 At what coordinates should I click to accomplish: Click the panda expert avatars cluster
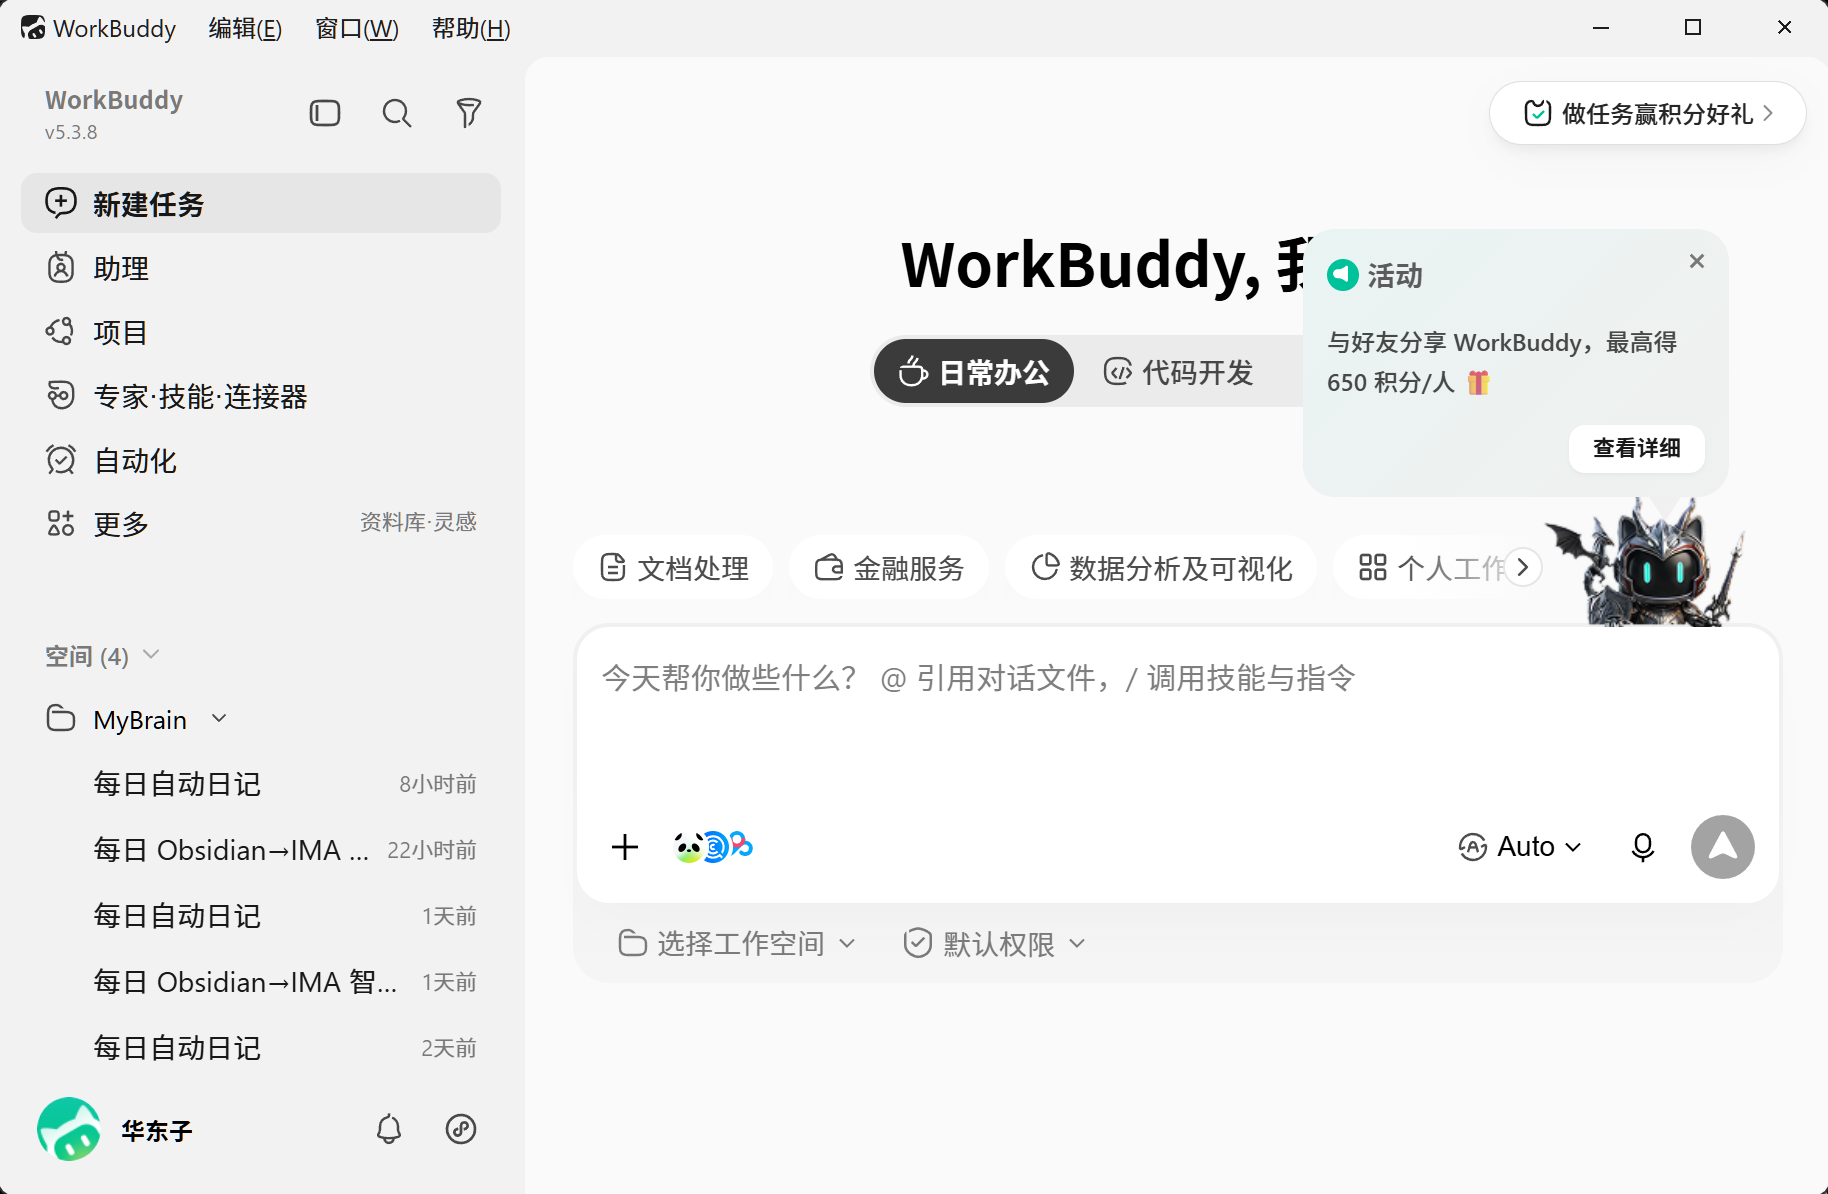coord(713,847)
